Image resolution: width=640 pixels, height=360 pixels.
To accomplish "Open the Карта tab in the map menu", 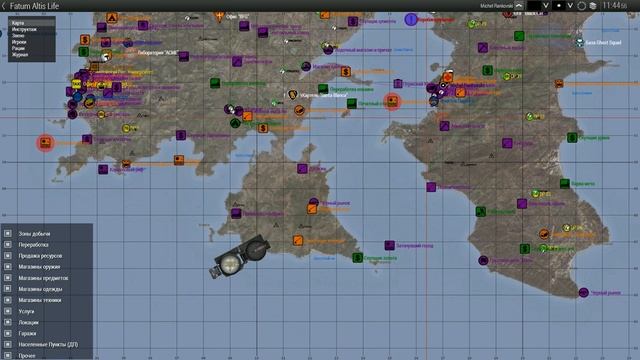I will tap(32, 23).
